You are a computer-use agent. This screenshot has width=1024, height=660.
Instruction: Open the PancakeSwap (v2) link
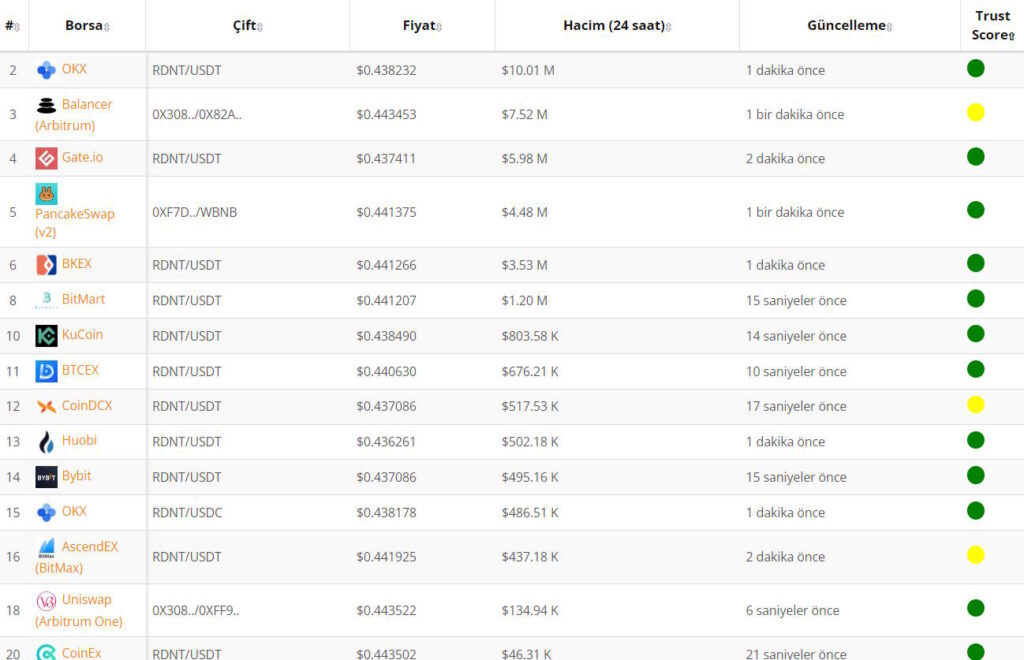74,222
